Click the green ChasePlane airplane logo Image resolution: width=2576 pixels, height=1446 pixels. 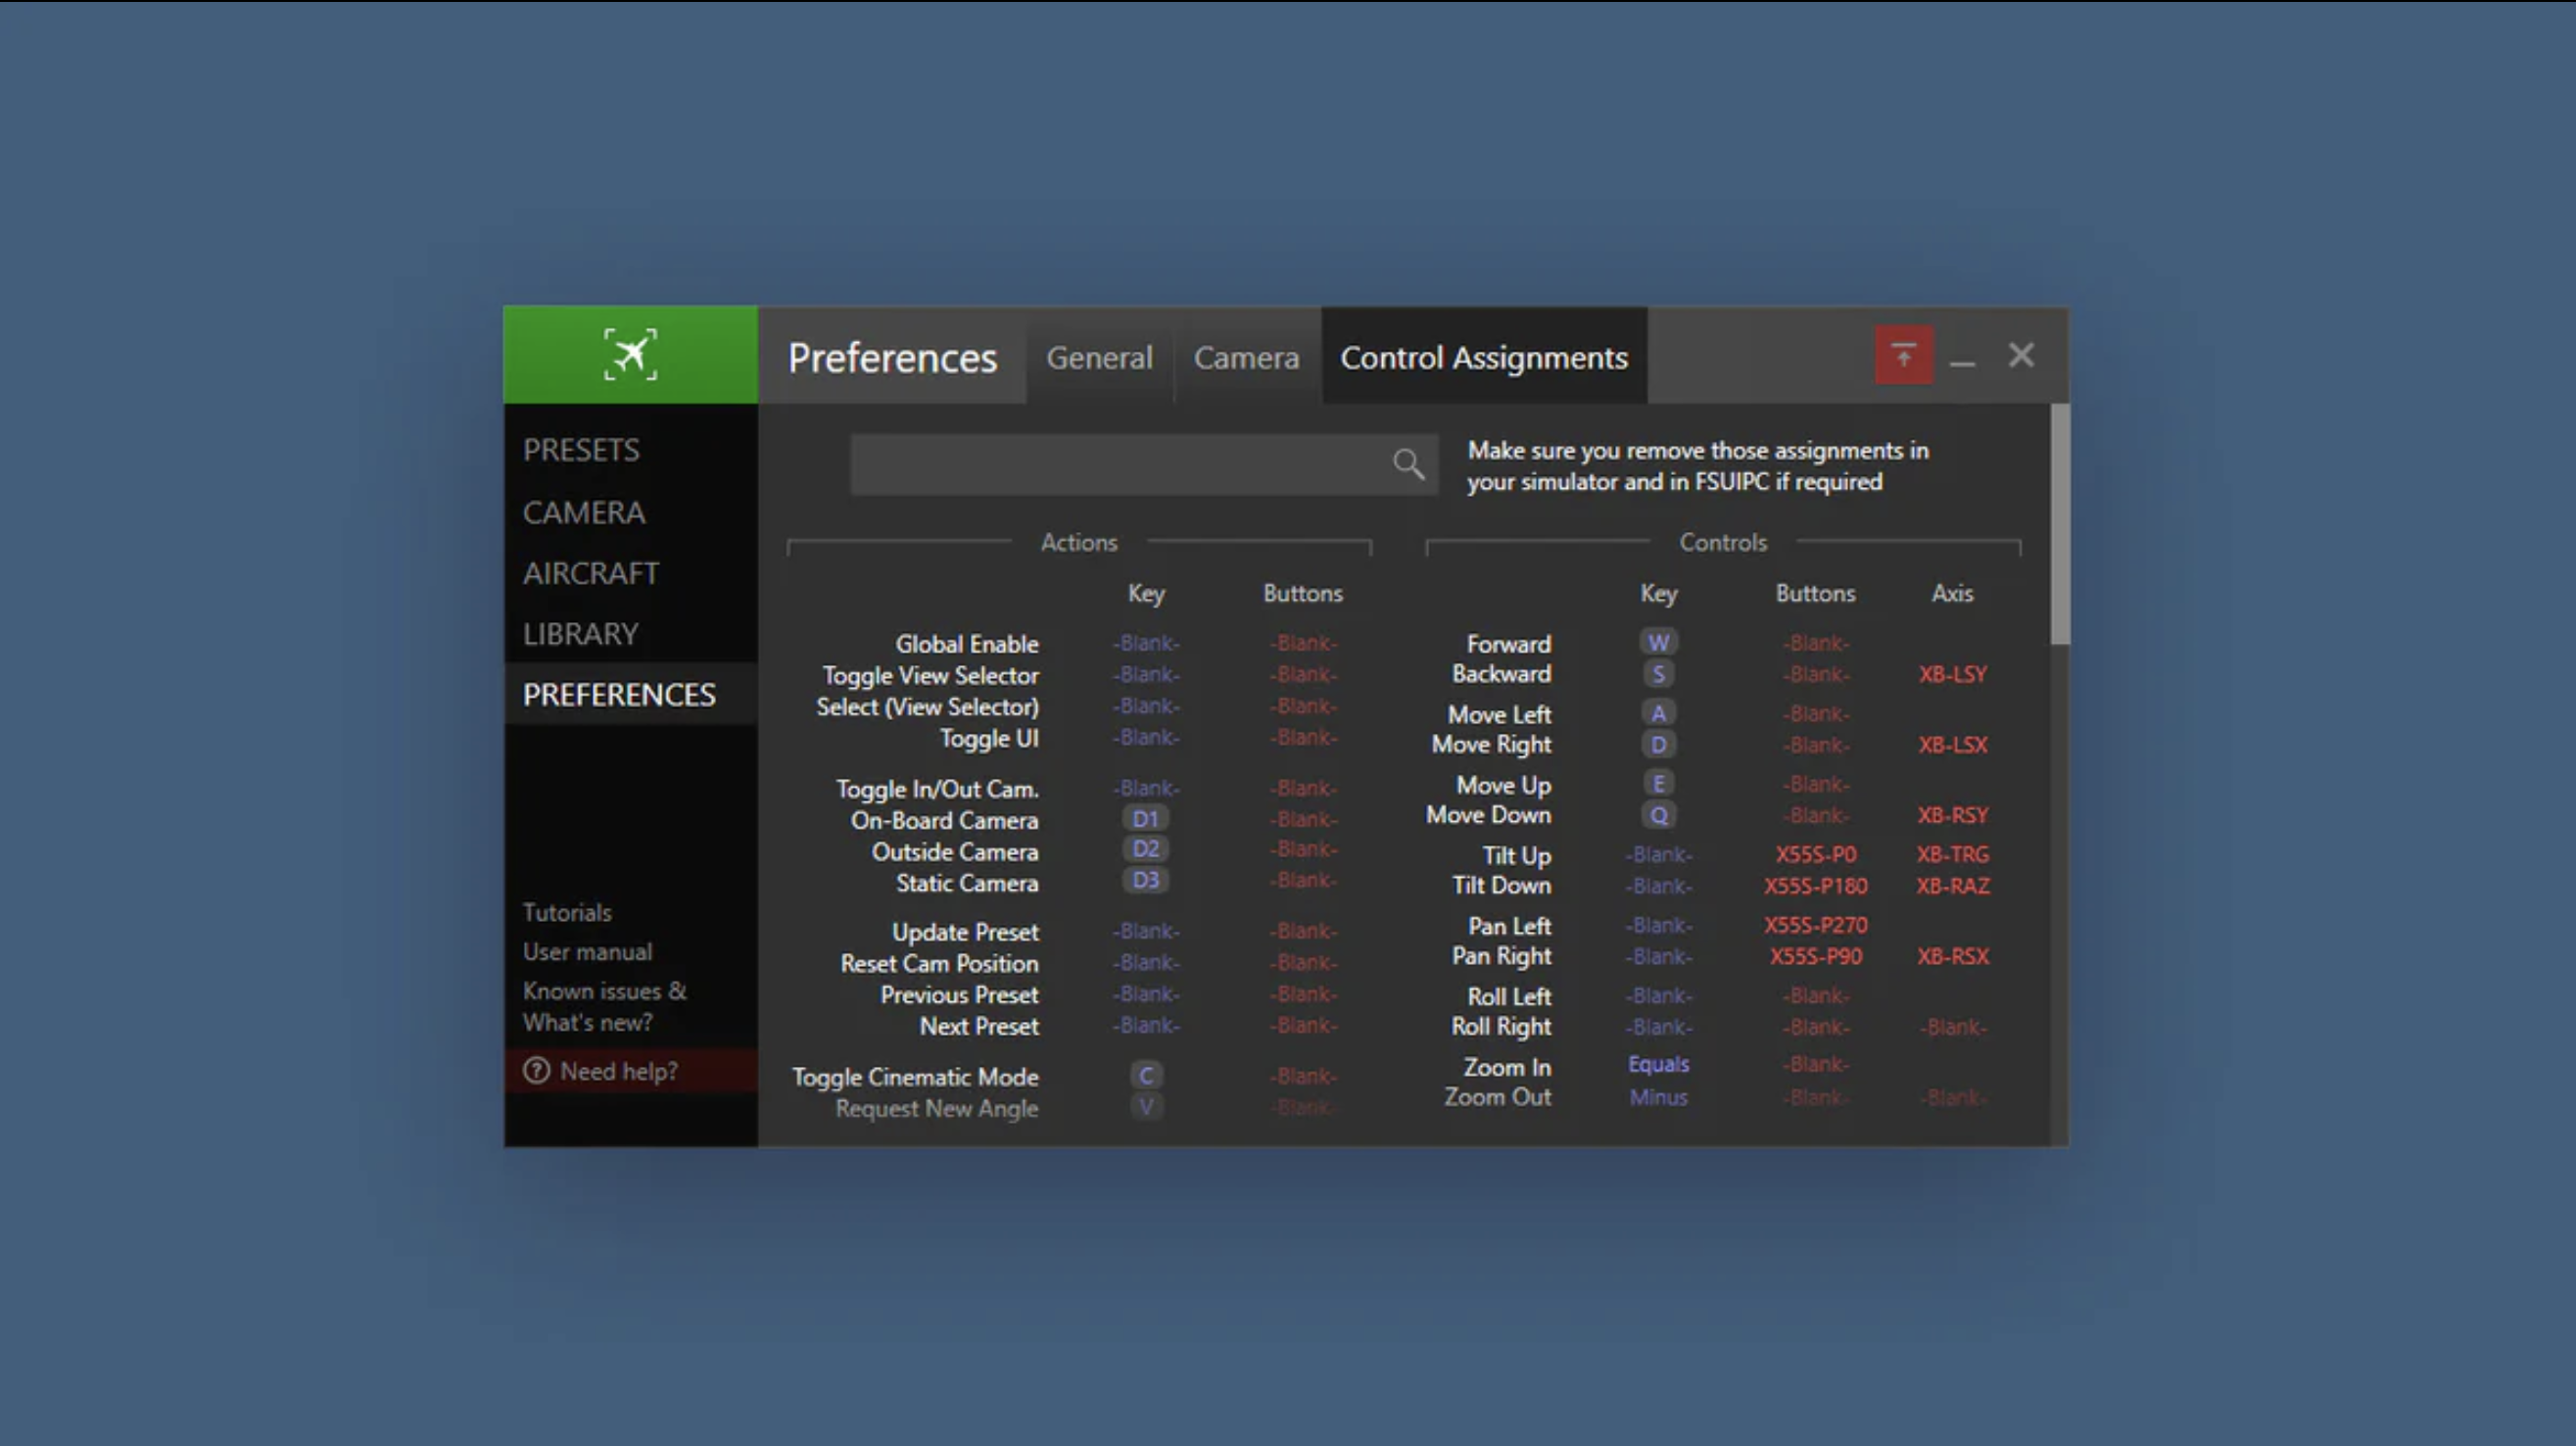pyautogui.click(x=630, y=354)
